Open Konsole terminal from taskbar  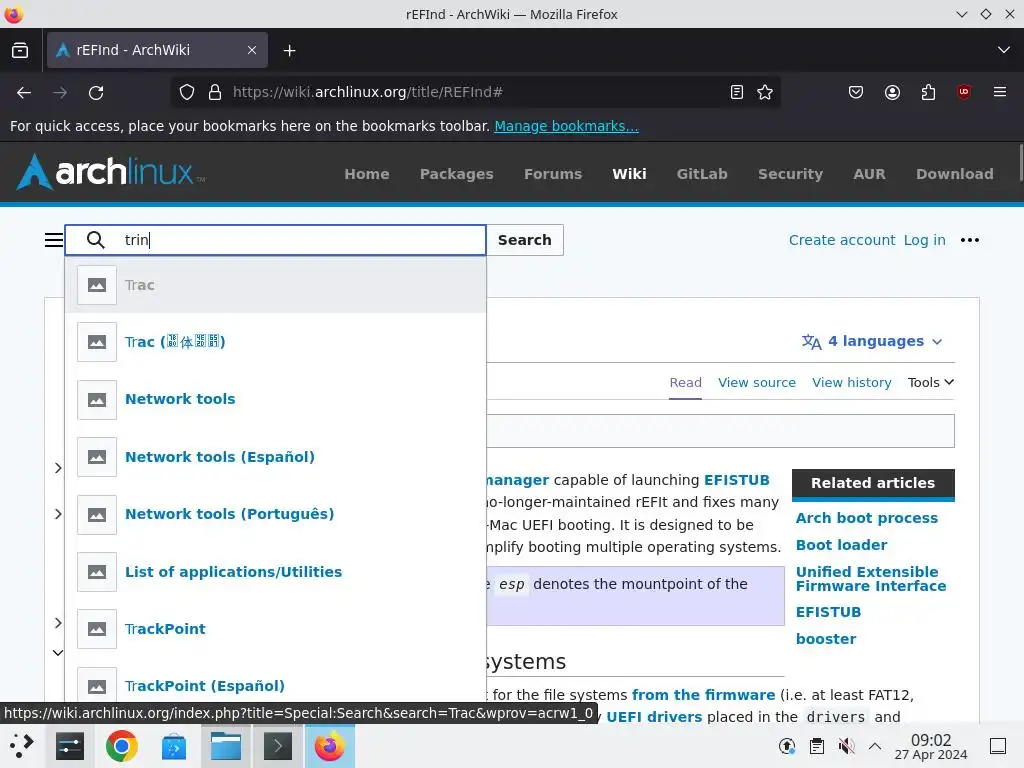click(x=278, y=746)
